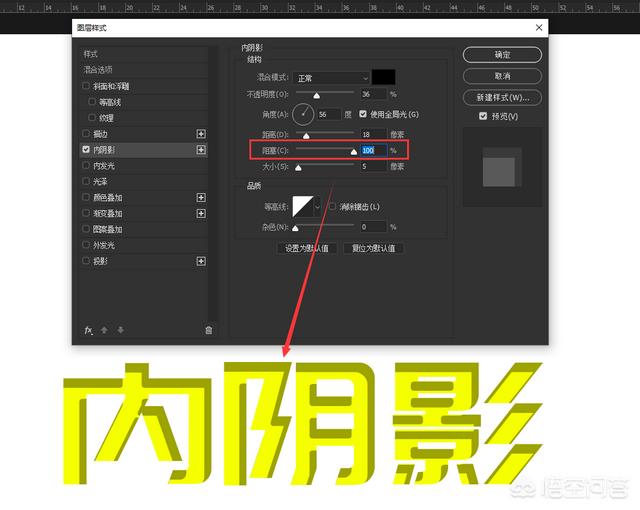Click the 不透明度 slider handle
640x510 pixels.
click(x=316, y=95)
